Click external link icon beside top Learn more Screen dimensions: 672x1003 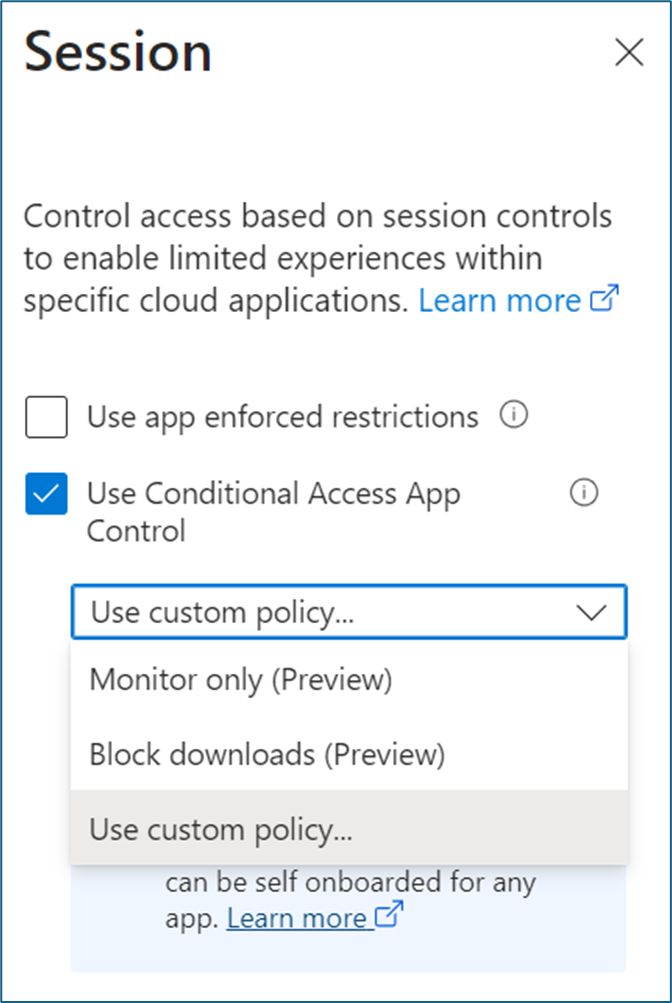pos(607,299)
